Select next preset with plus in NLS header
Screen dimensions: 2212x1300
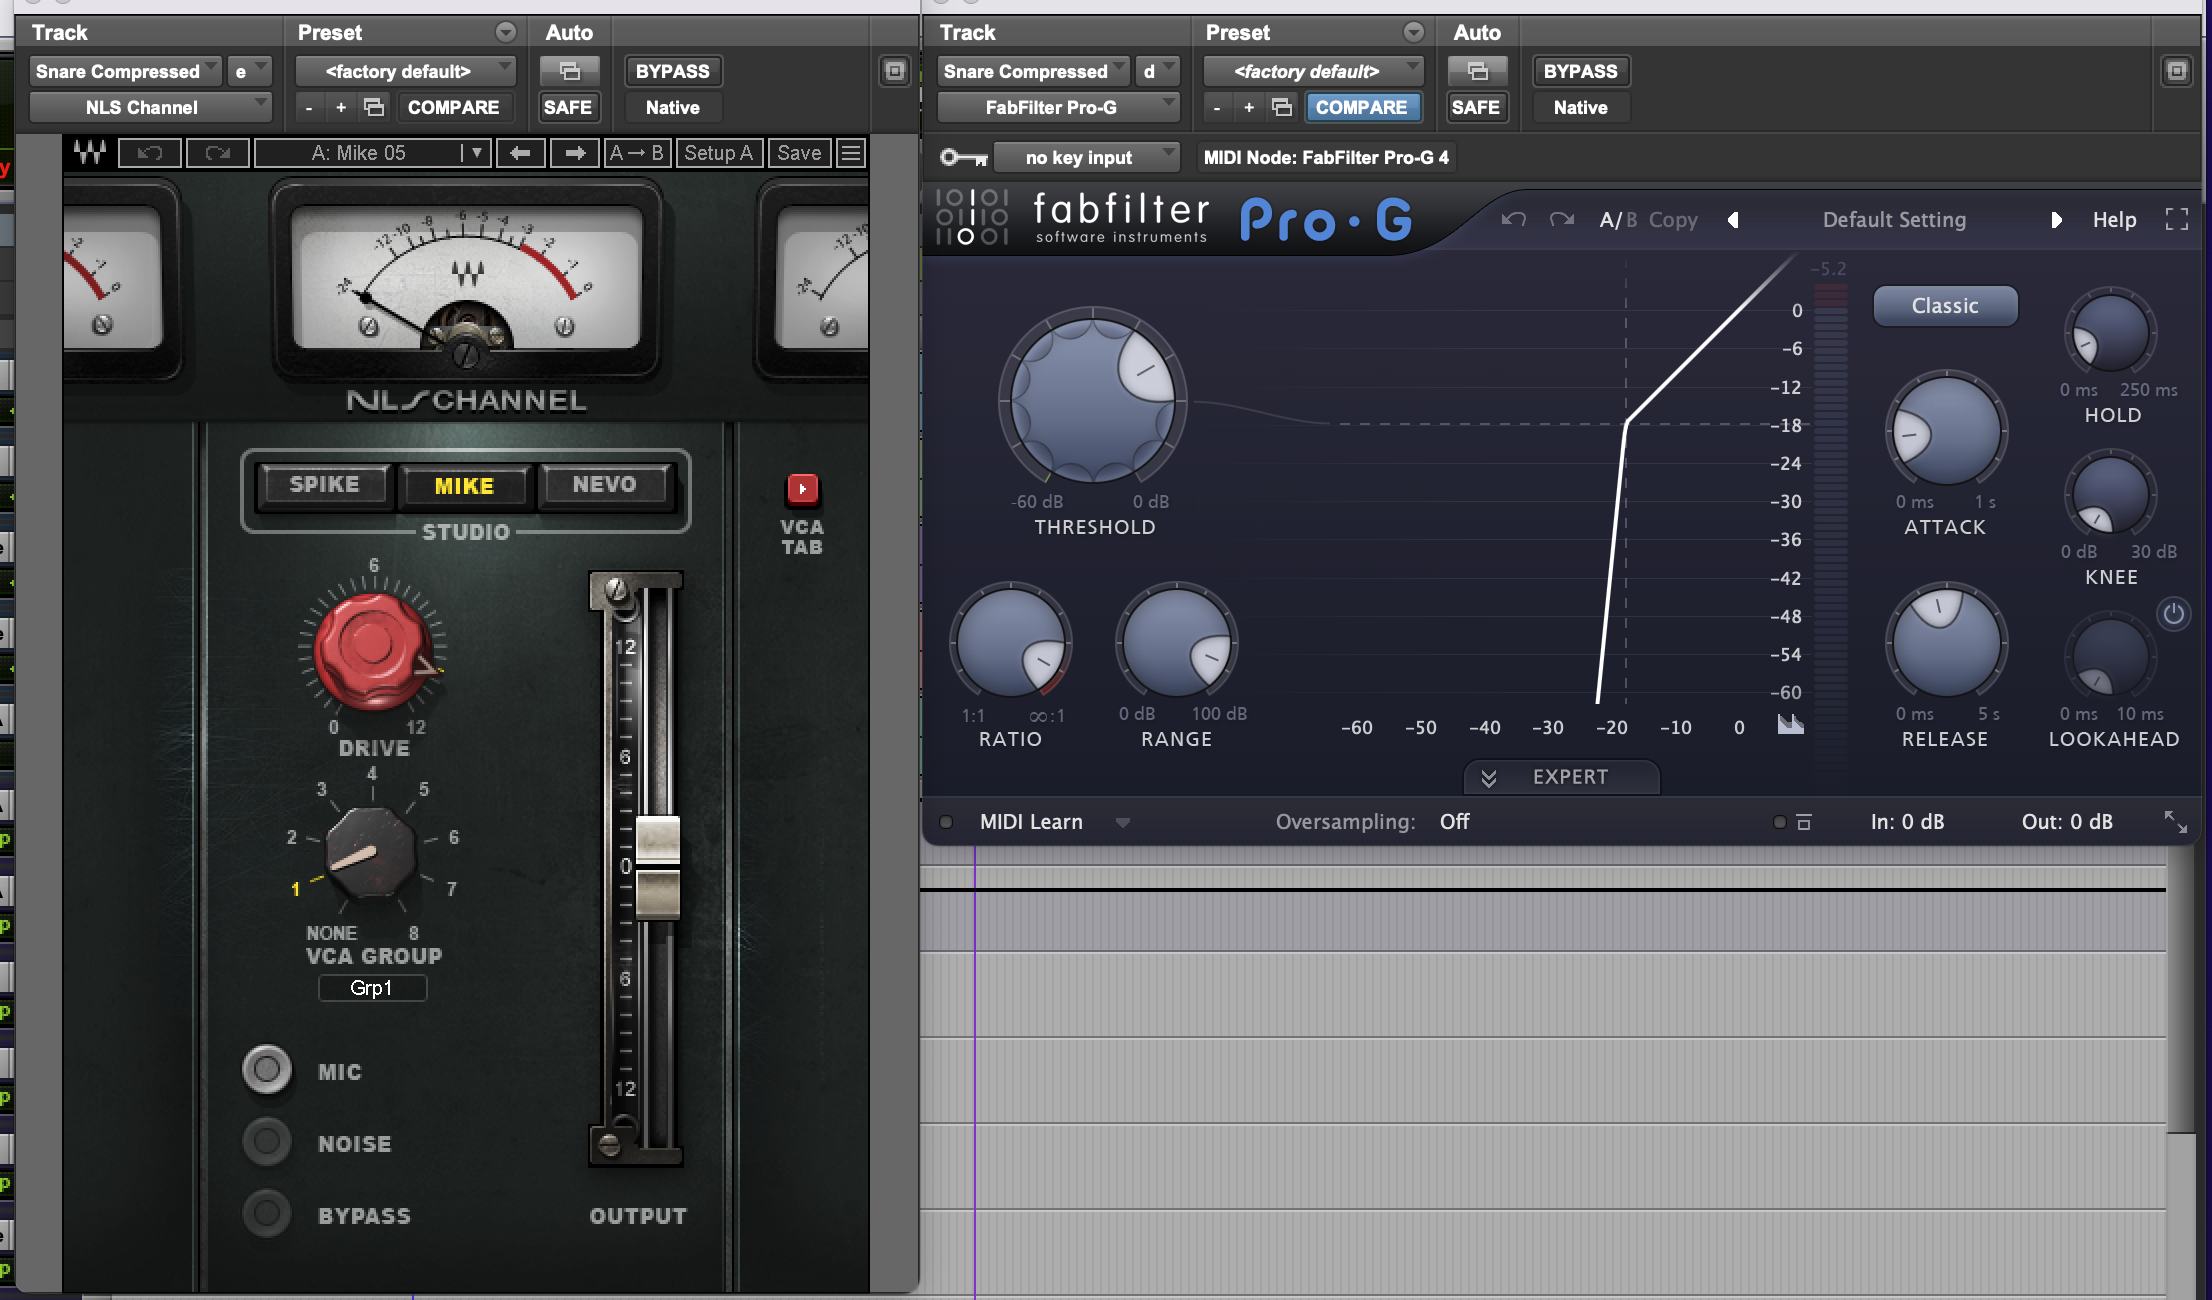[341, 107]
